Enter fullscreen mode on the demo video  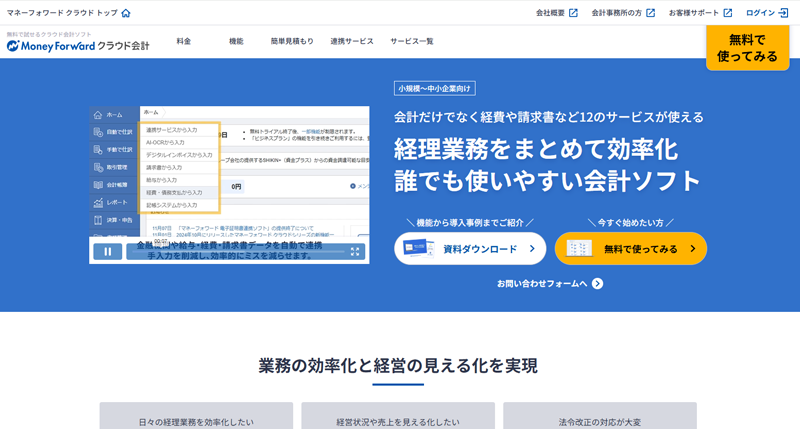tap(355, 252)
